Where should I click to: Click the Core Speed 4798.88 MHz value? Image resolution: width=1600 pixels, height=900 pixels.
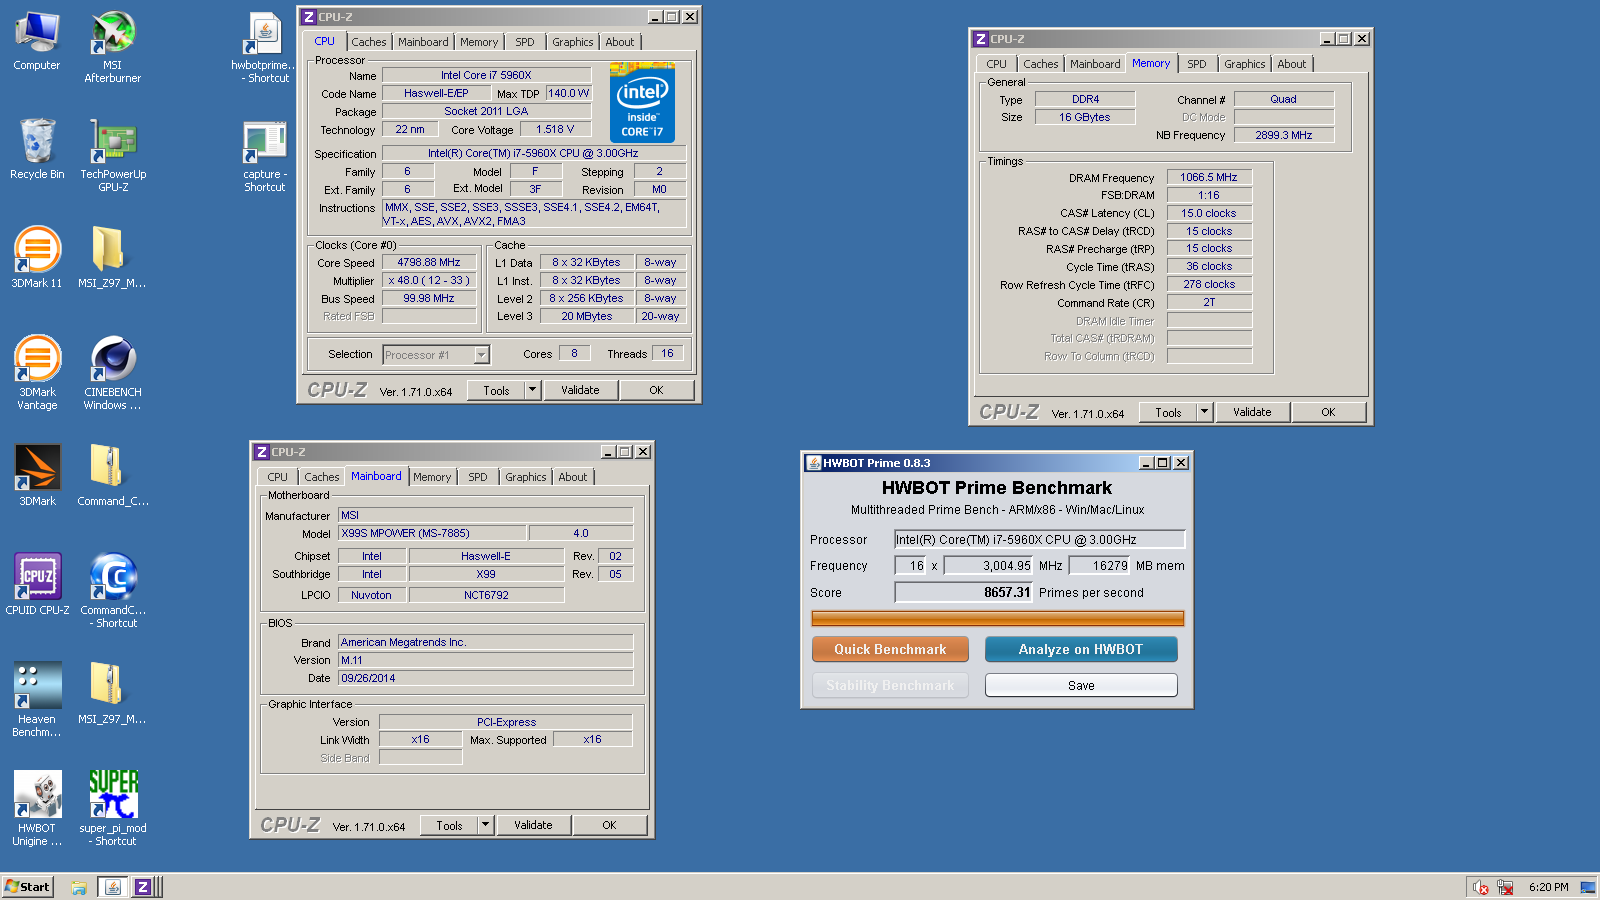429,262
